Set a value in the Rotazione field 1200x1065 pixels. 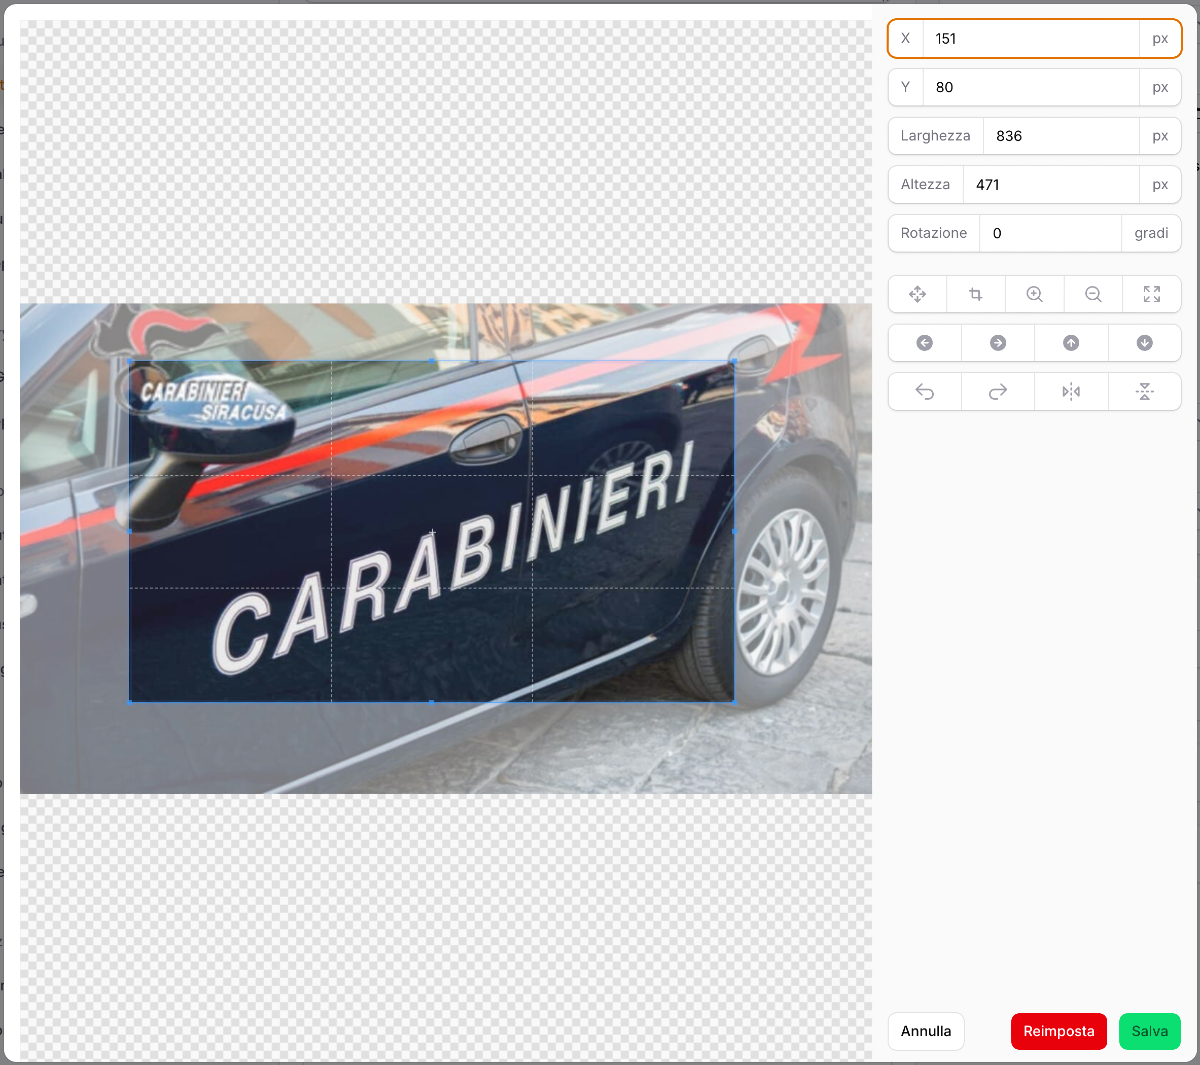[x=1050, y=233]
